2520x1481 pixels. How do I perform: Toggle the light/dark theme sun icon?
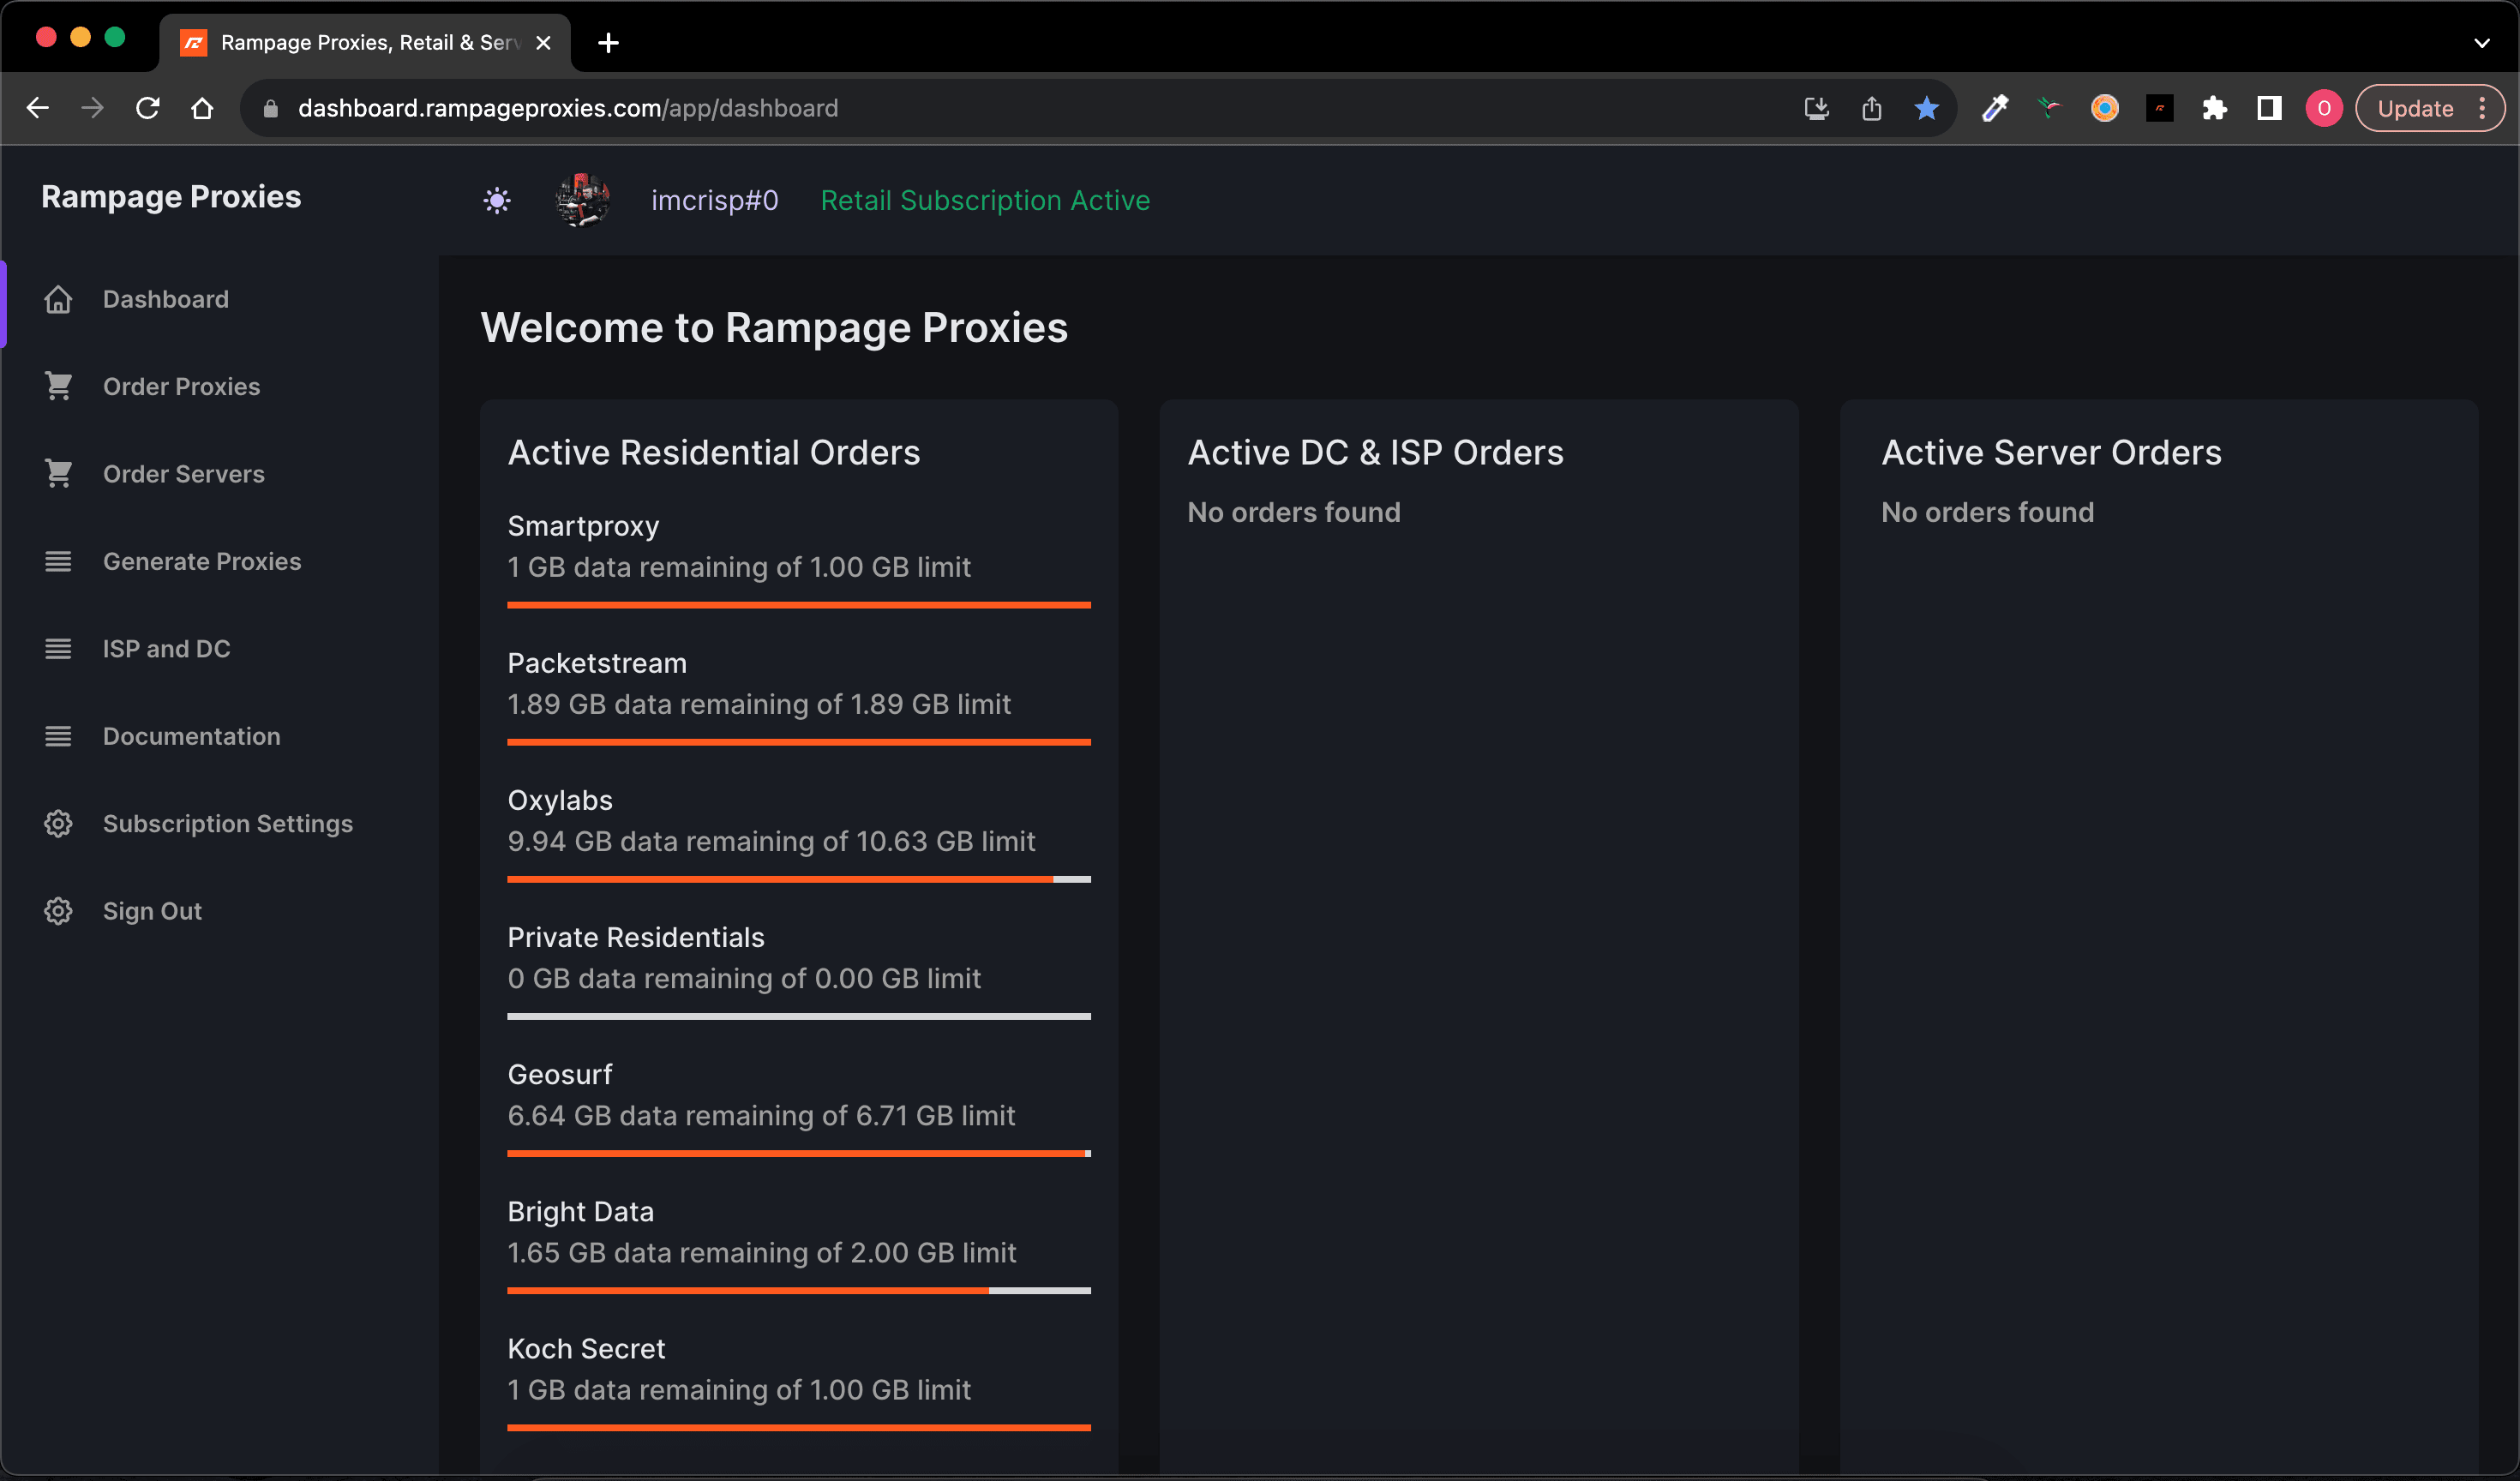(x=497, y=201)
